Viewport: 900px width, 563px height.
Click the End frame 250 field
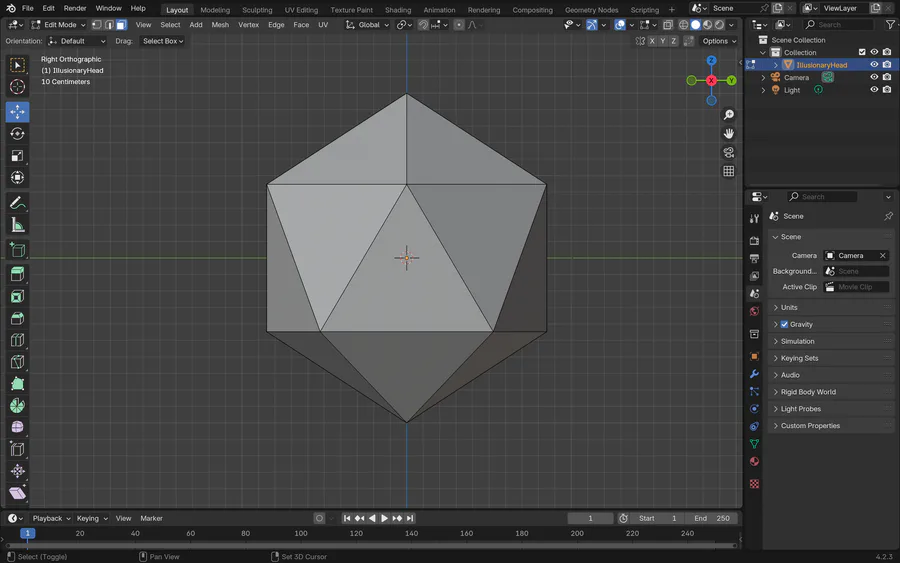coord(712,518)
